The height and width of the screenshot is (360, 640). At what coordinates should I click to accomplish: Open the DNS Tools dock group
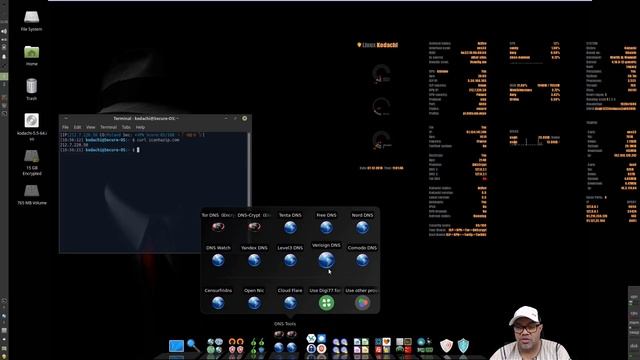tap(285, 342)
